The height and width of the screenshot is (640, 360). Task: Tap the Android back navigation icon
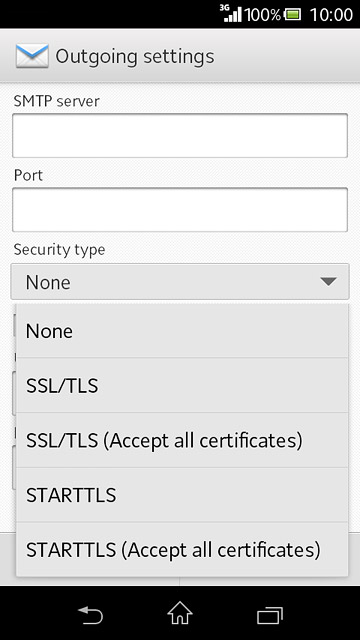tap(90, 614)
